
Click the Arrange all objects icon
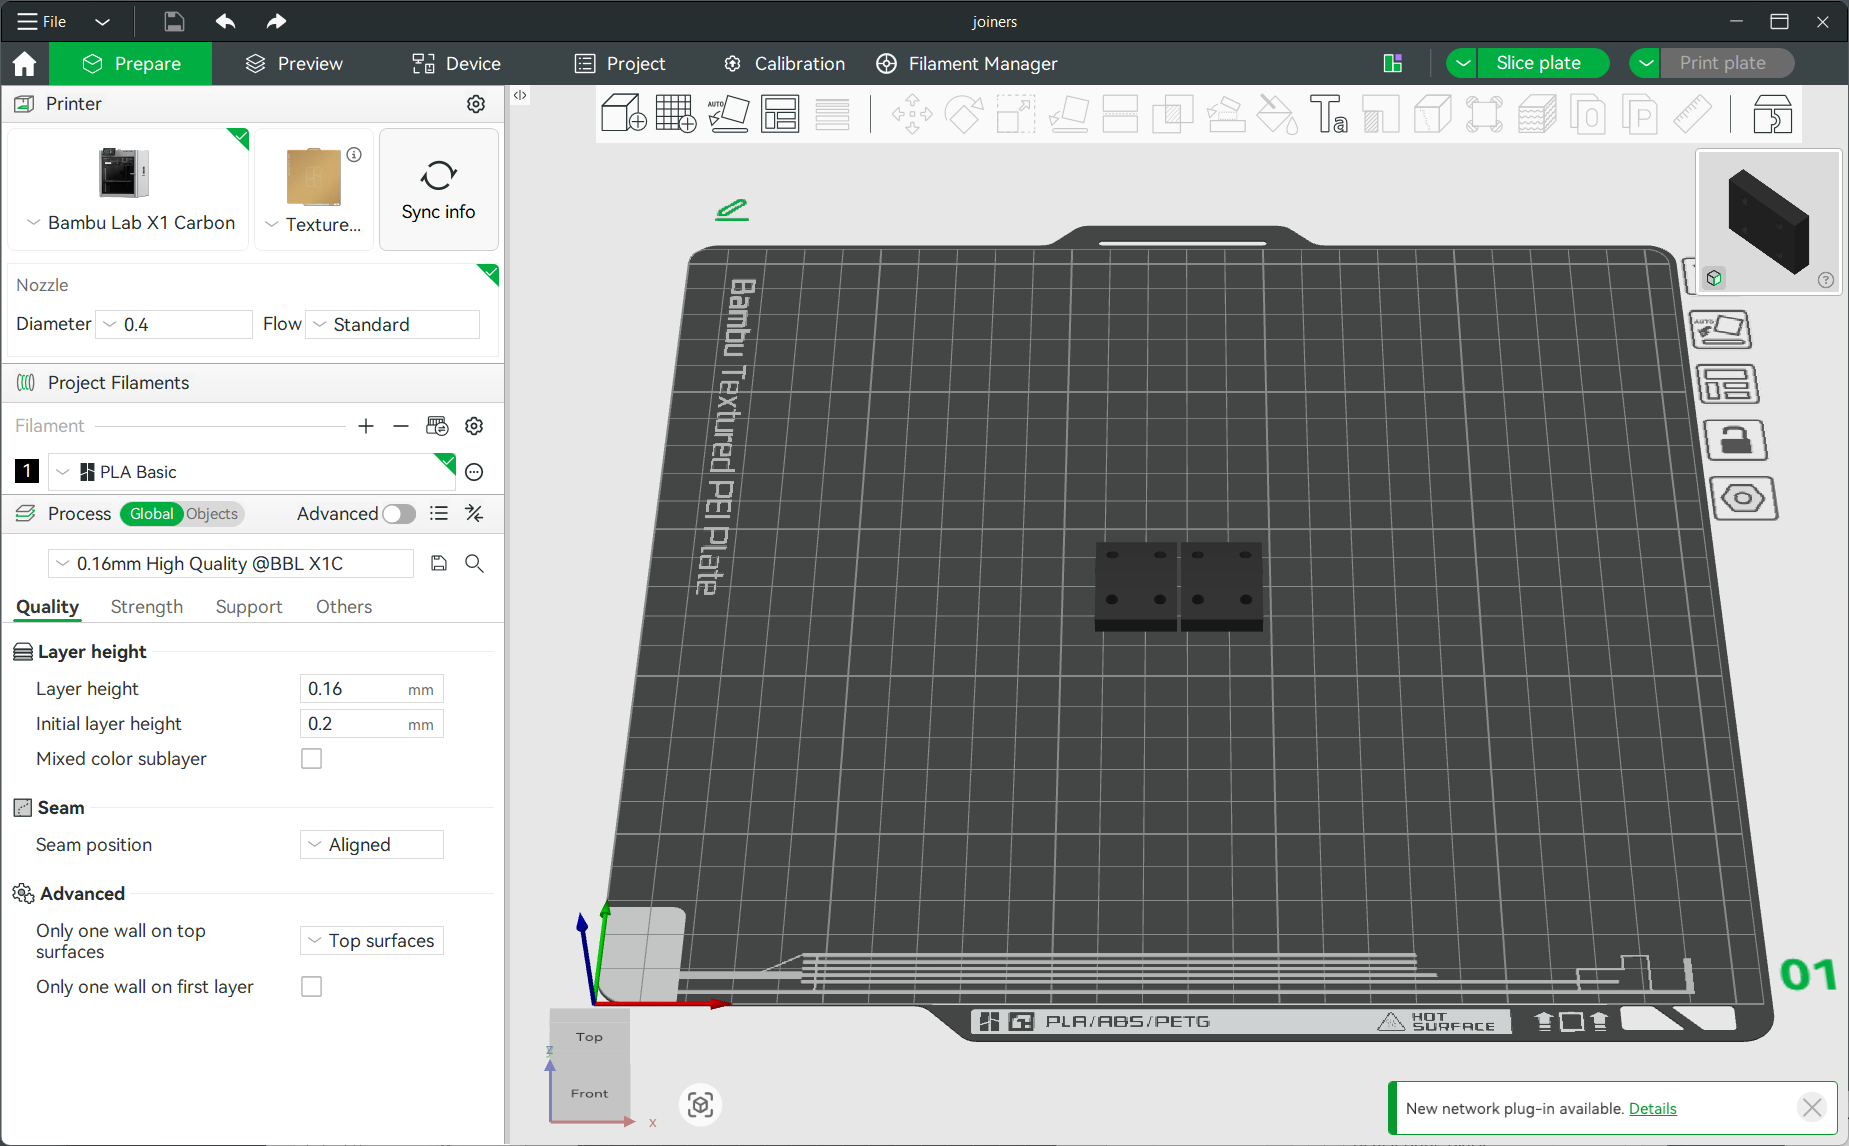click(x=780, y=114)
